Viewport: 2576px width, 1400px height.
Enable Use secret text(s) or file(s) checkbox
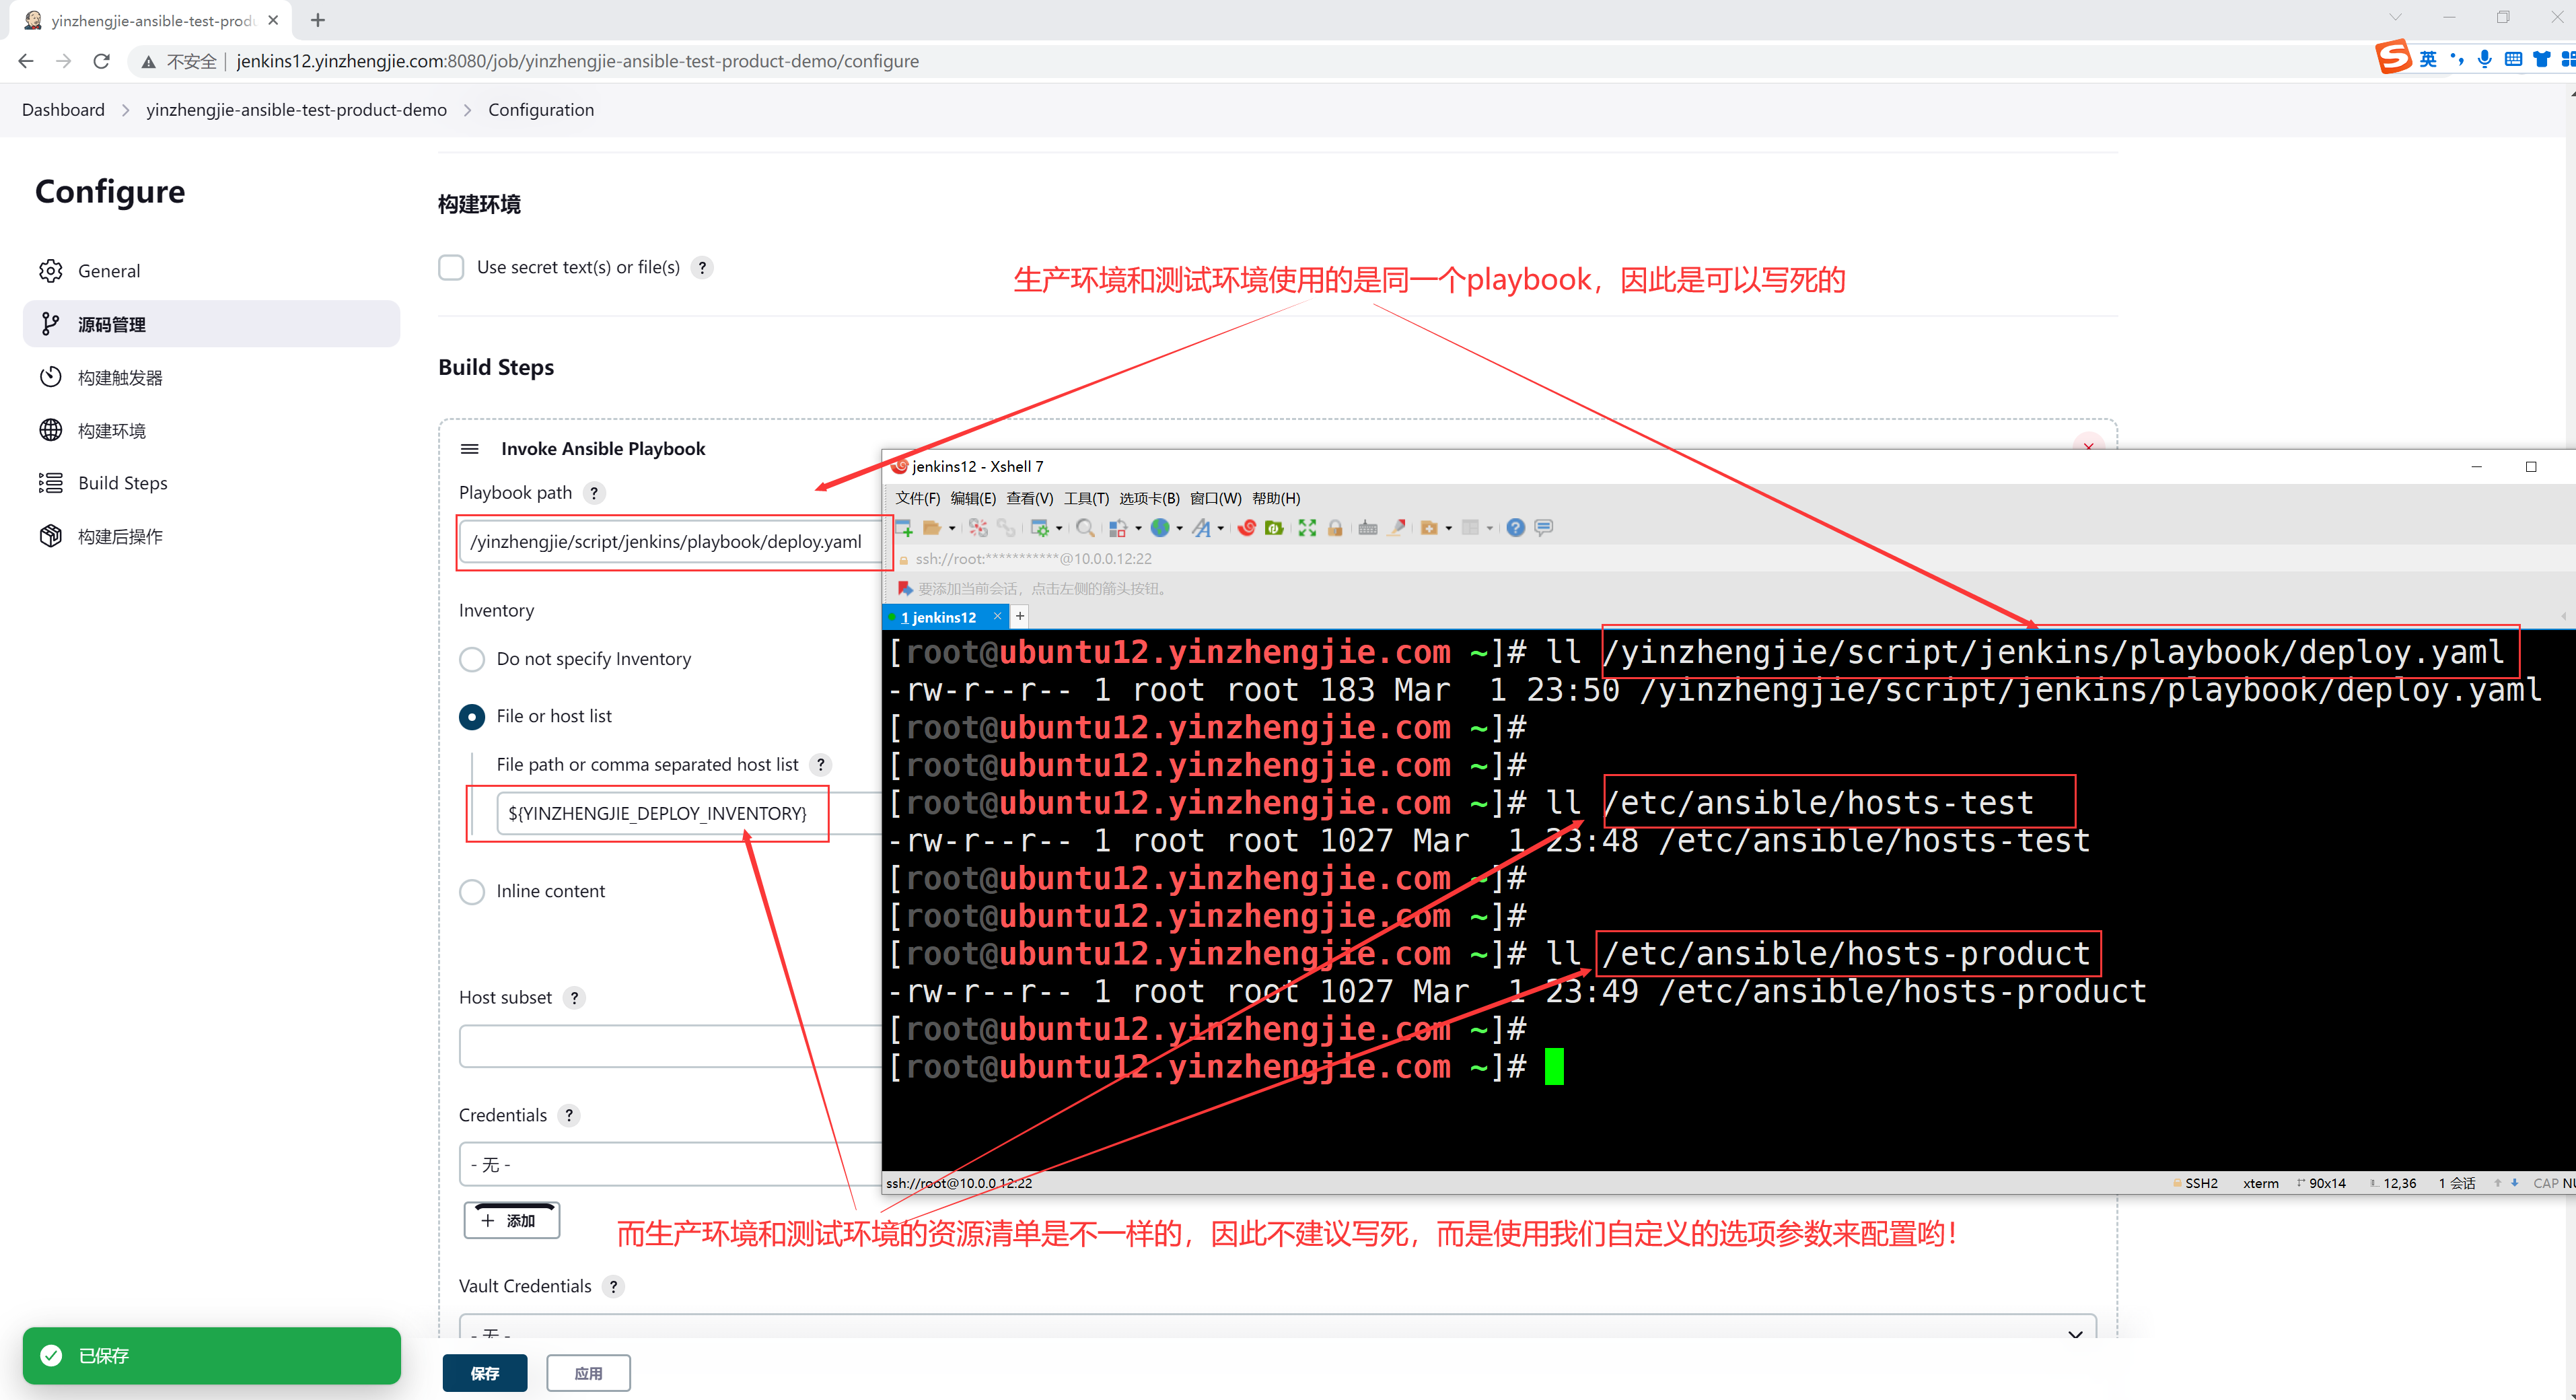[x=451, y=267]
